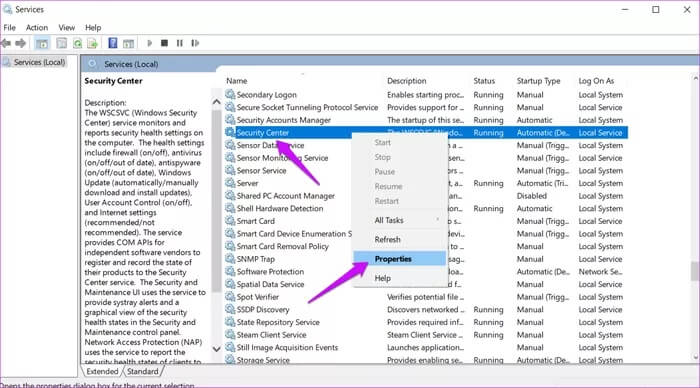Toggle the Show/Hide Console Tree icon
The height and width of the screenshot is (388, 700).
42,43
